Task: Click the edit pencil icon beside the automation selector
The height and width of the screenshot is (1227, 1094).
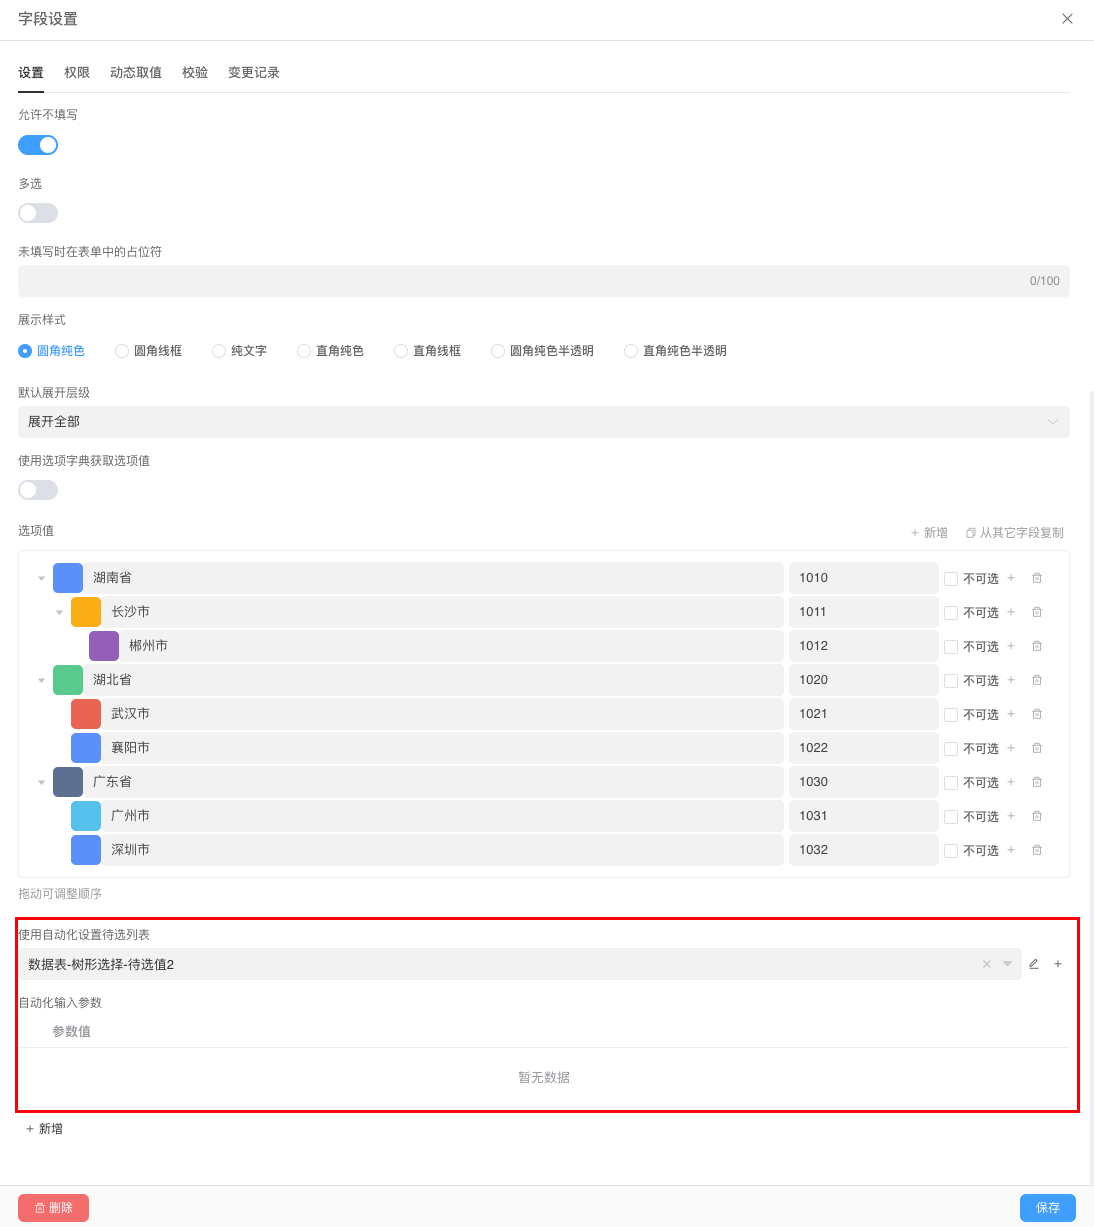Action: coord(1034,963)
